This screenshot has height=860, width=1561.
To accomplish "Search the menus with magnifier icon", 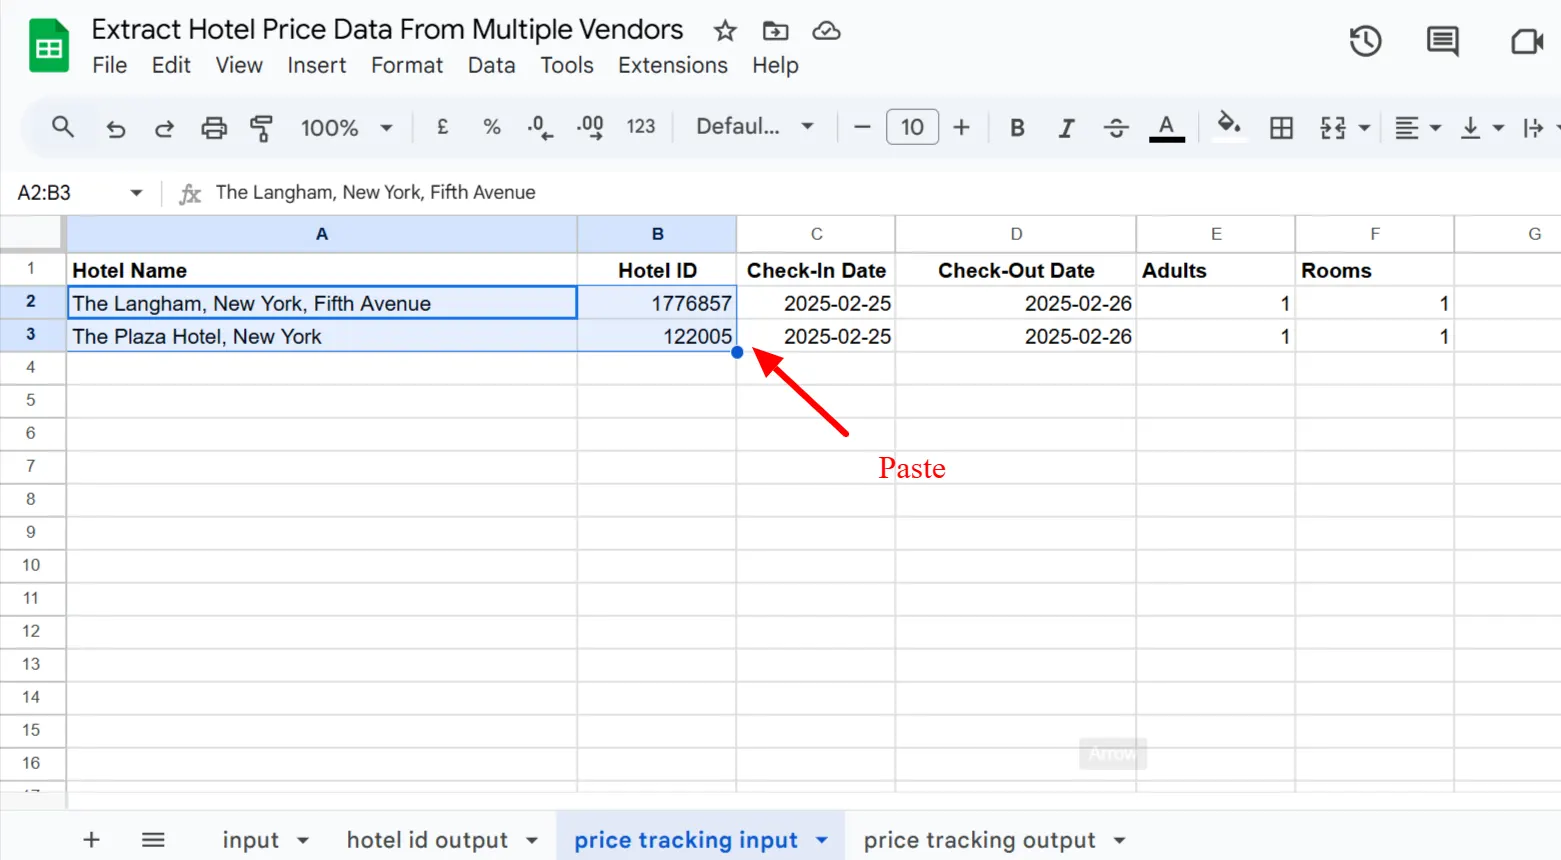I will coord(63,127).
